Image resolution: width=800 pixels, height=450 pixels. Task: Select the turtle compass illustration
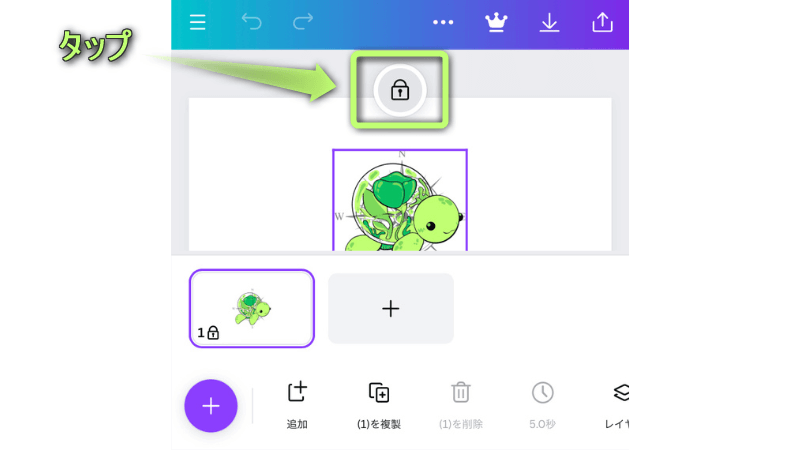(400, 200)
